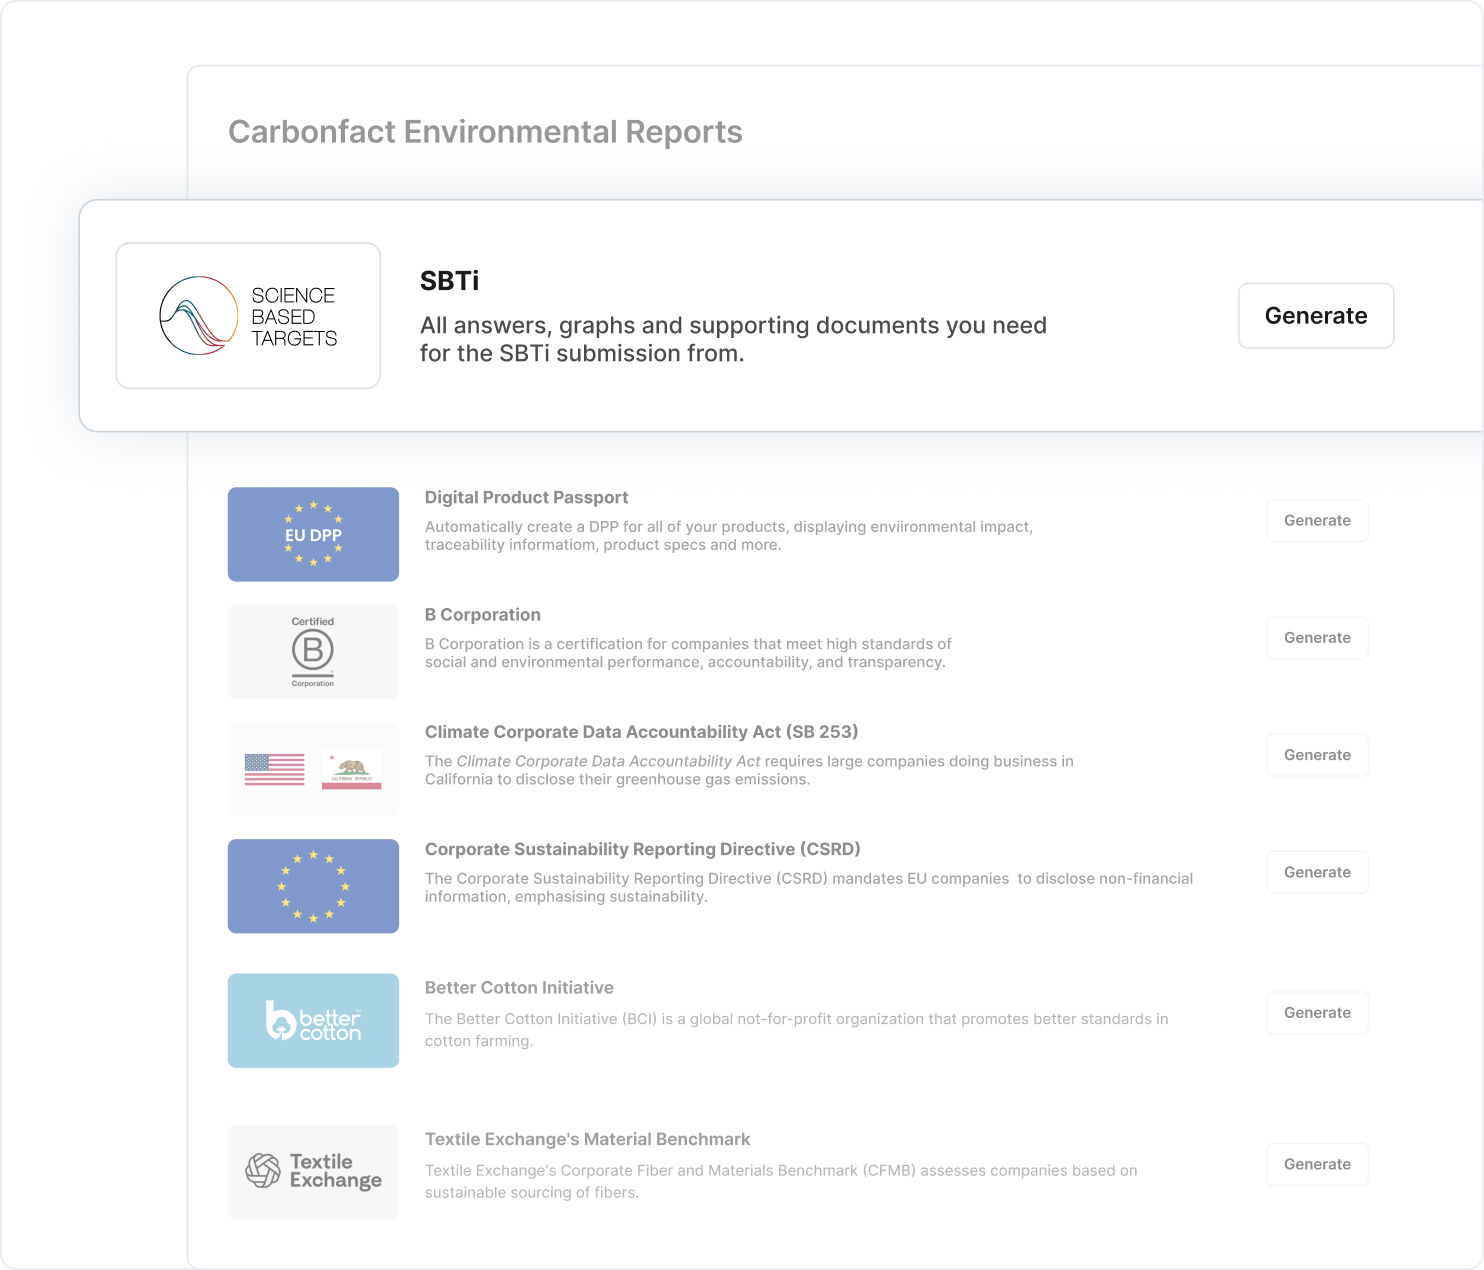Click the Carbonfact Environmental Reports heading

click(485, 132)
